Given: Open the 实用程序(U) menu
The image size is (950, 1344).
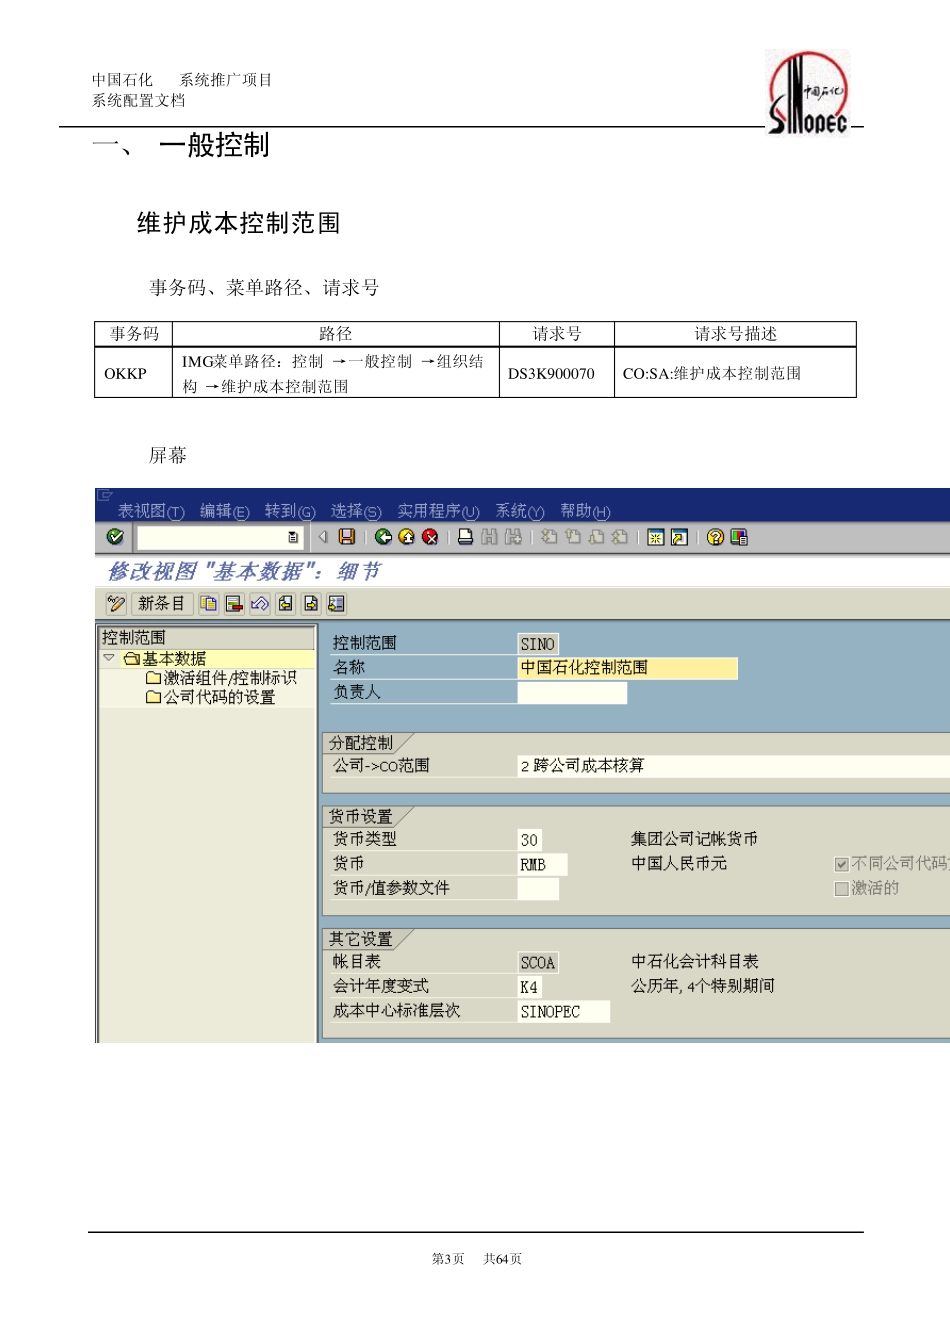Looking at the screenshot, I should click(x=438, y=511).
